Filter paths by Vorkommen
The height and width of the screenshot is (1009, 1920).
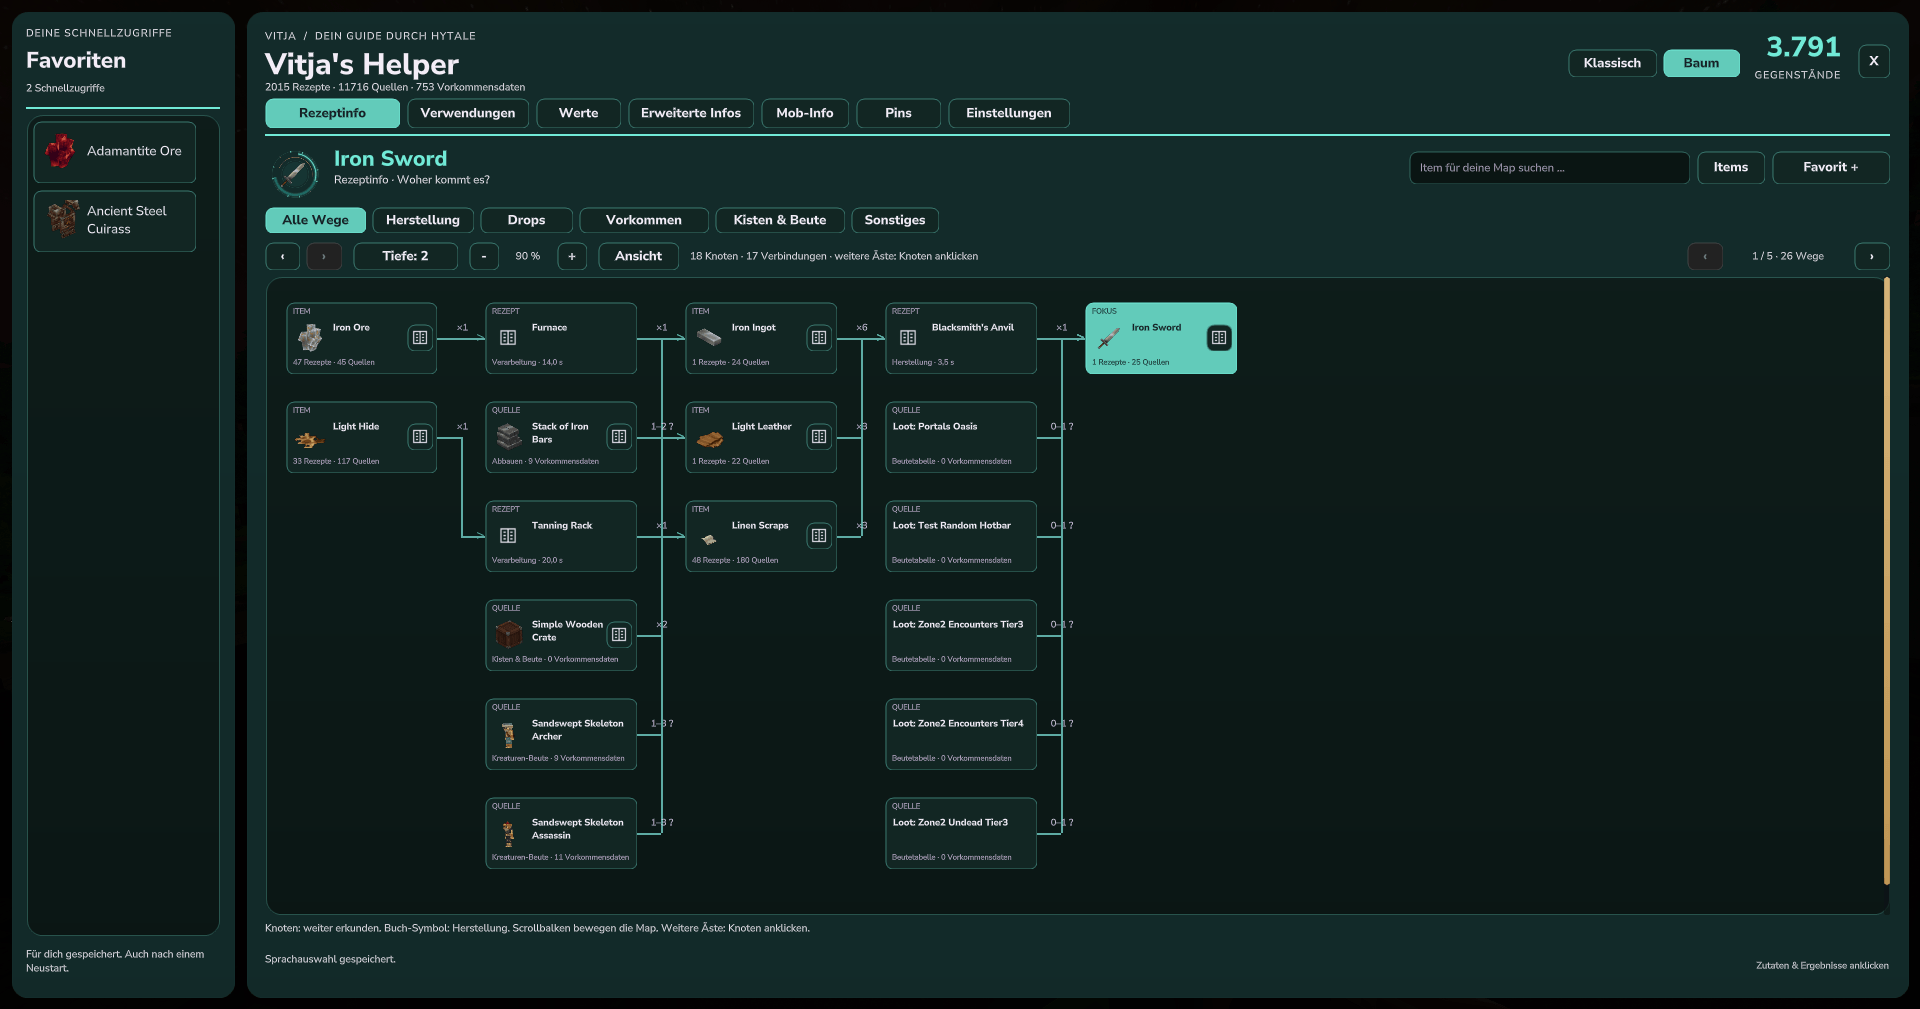point(644,220)
